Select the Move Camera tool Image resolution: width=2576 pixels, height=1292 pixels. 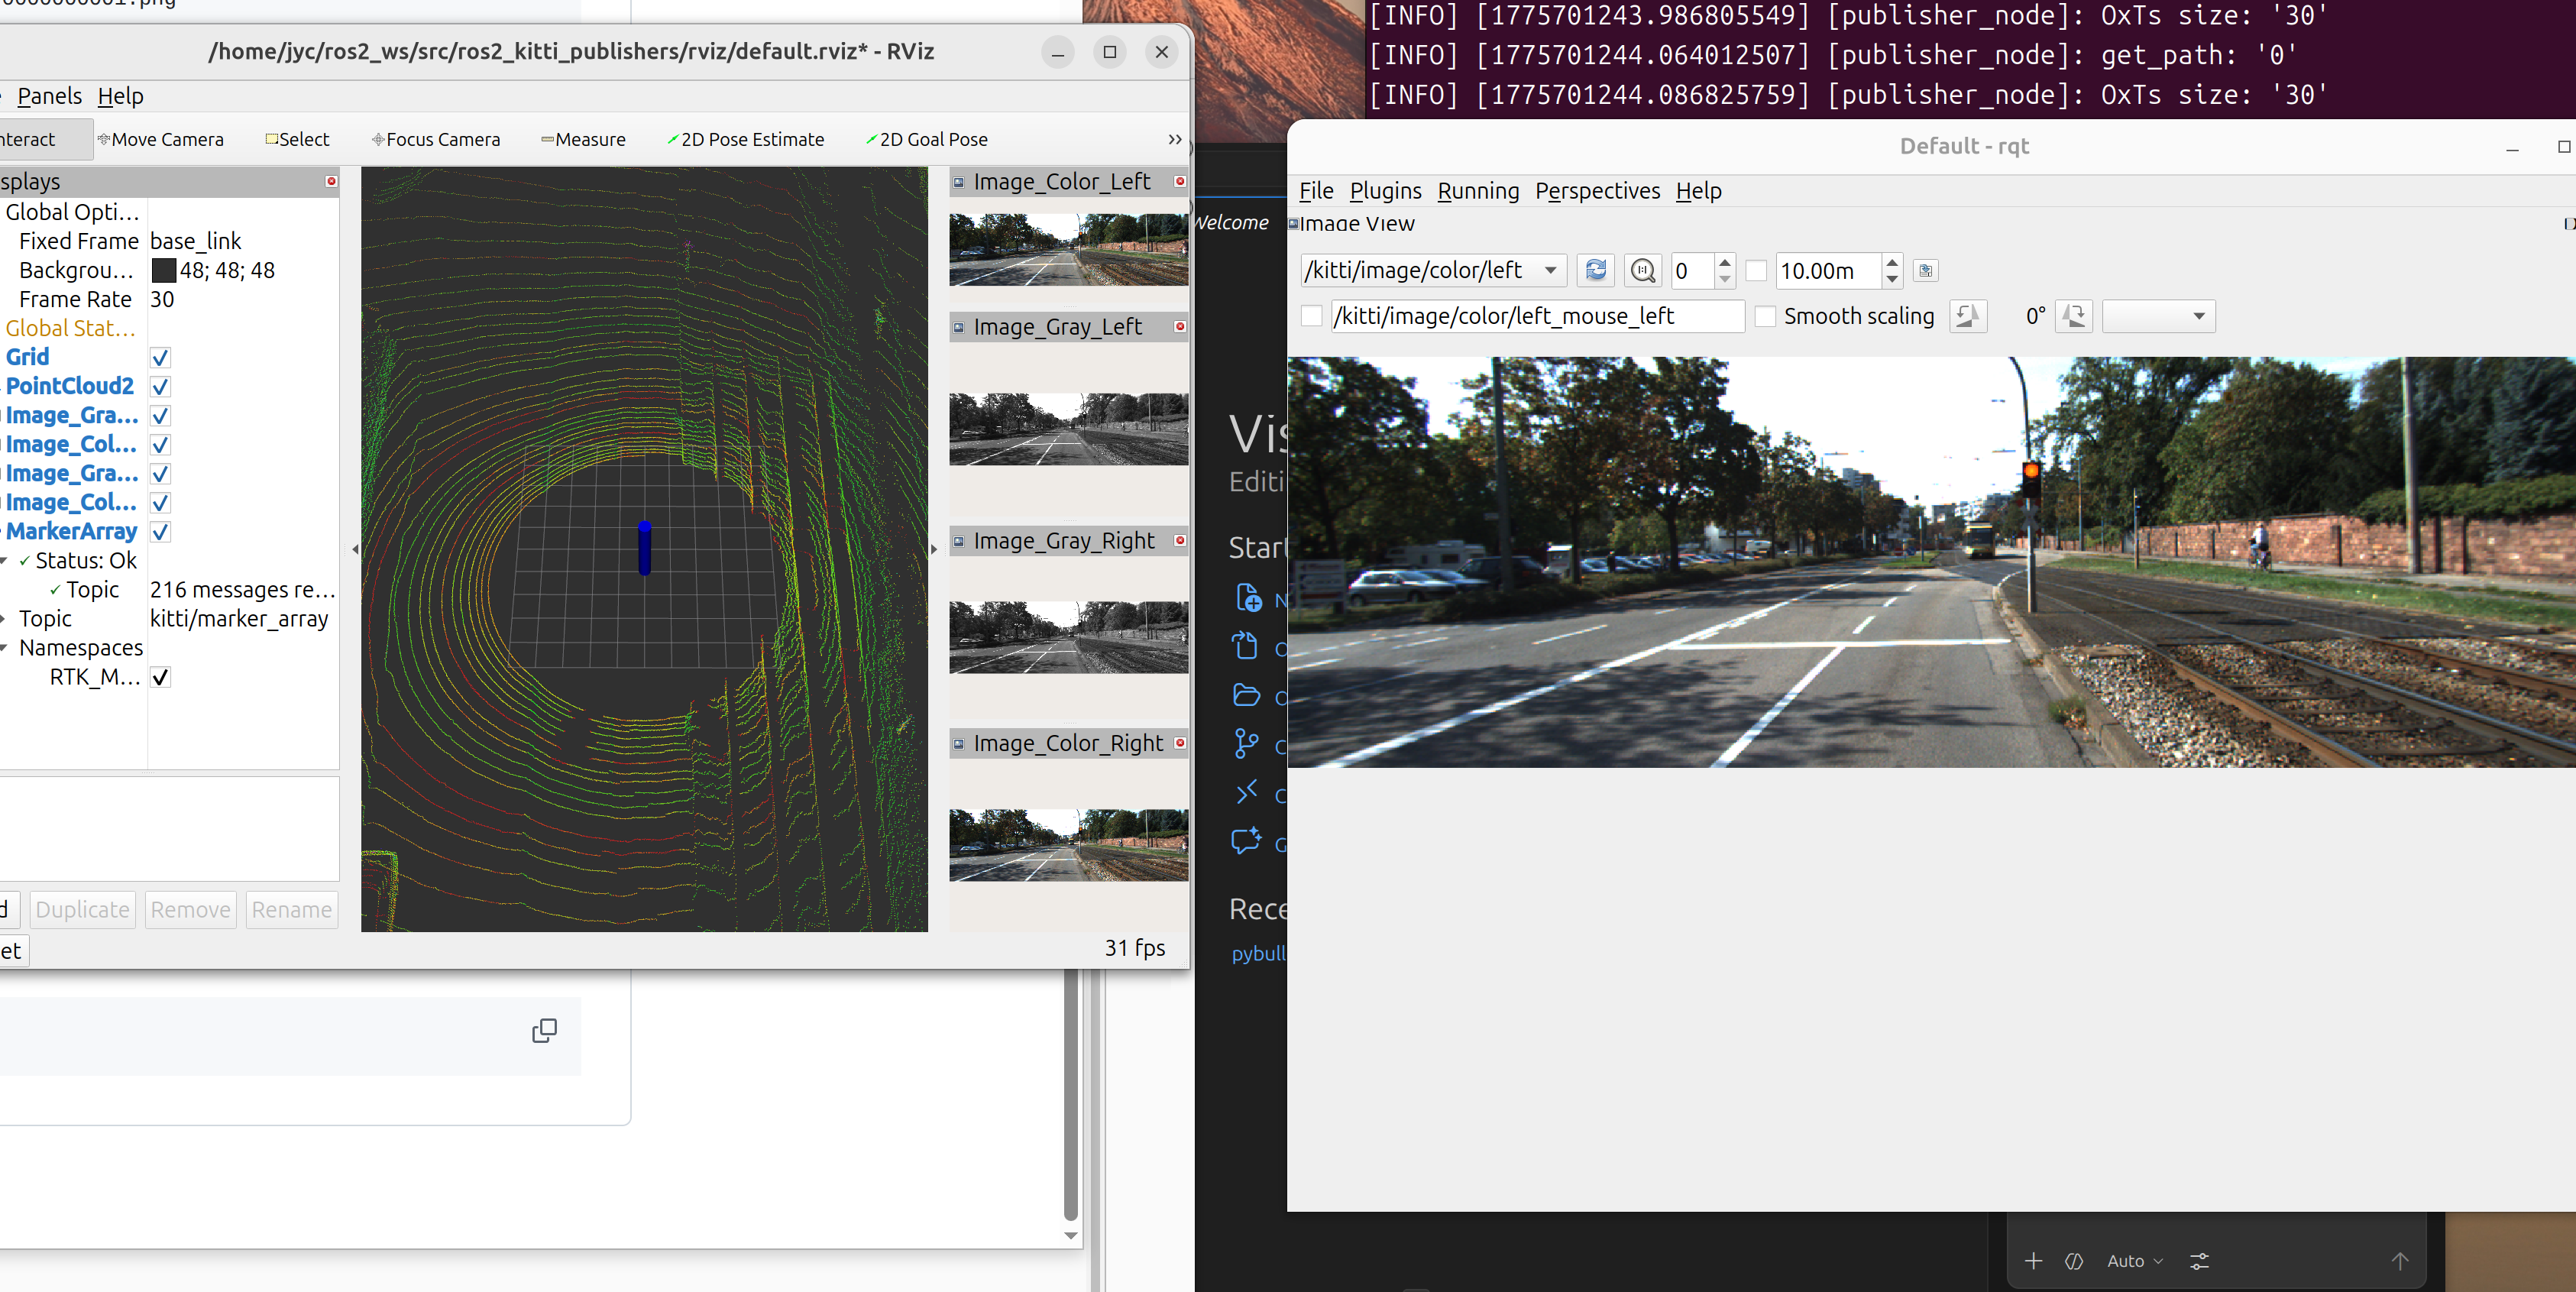click(x=160, y=139)
